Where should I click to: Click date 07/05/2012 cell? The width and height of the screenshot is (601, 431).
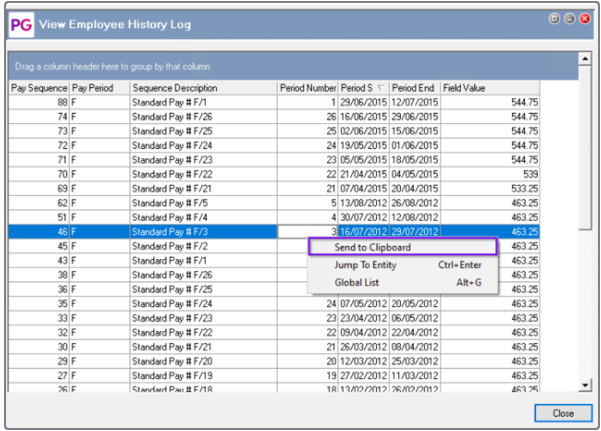click(x=363, y=304)
